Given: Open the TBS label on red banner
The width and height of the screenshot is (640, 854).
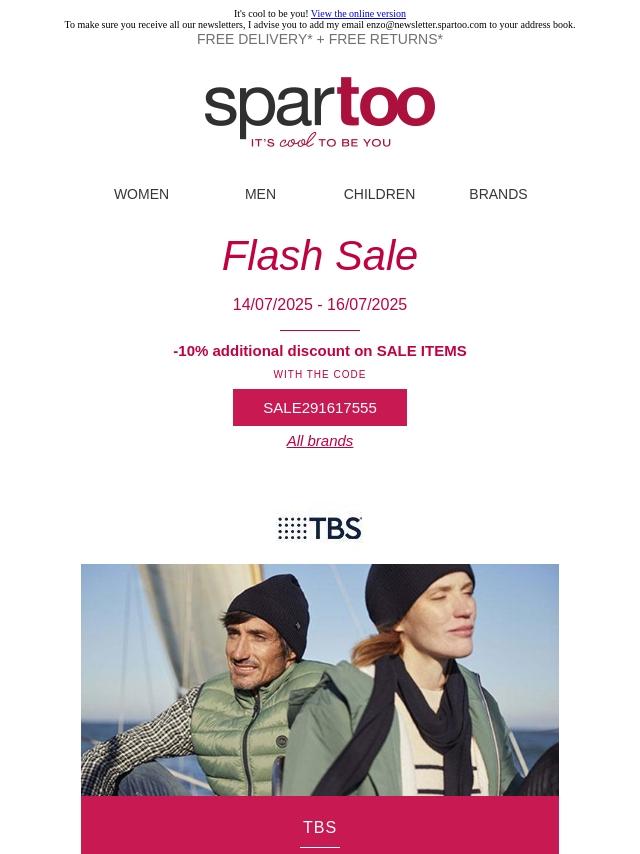Looking at the screenshot, I should click(x=320, y=827).
